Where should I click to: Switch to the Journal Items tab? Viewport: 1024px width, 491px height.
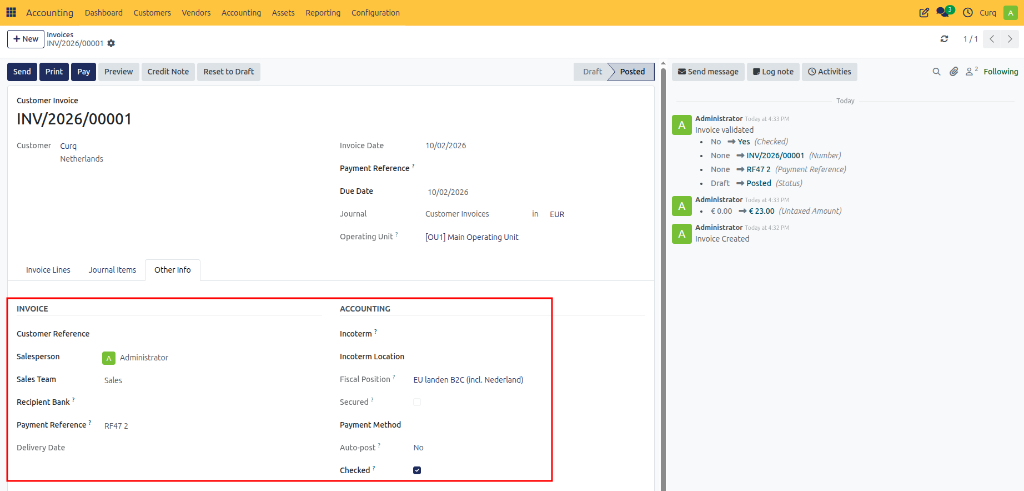pyautogui.click(x=112, y=270)
